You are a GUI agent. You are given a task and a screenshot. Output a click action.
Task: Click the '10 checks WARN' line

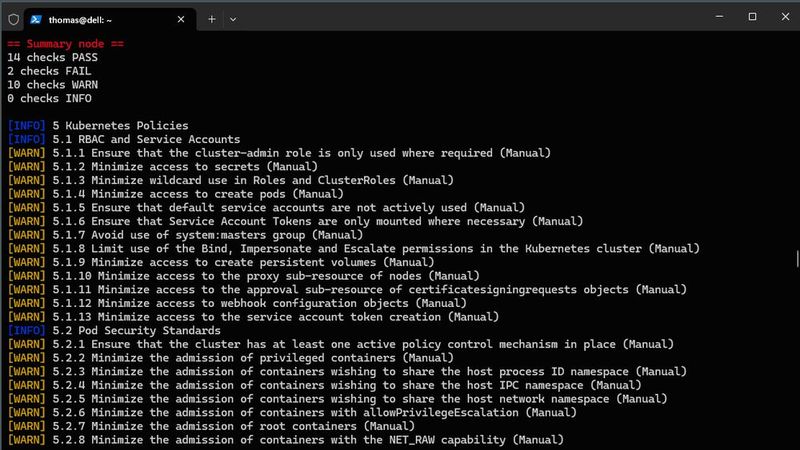53,85
